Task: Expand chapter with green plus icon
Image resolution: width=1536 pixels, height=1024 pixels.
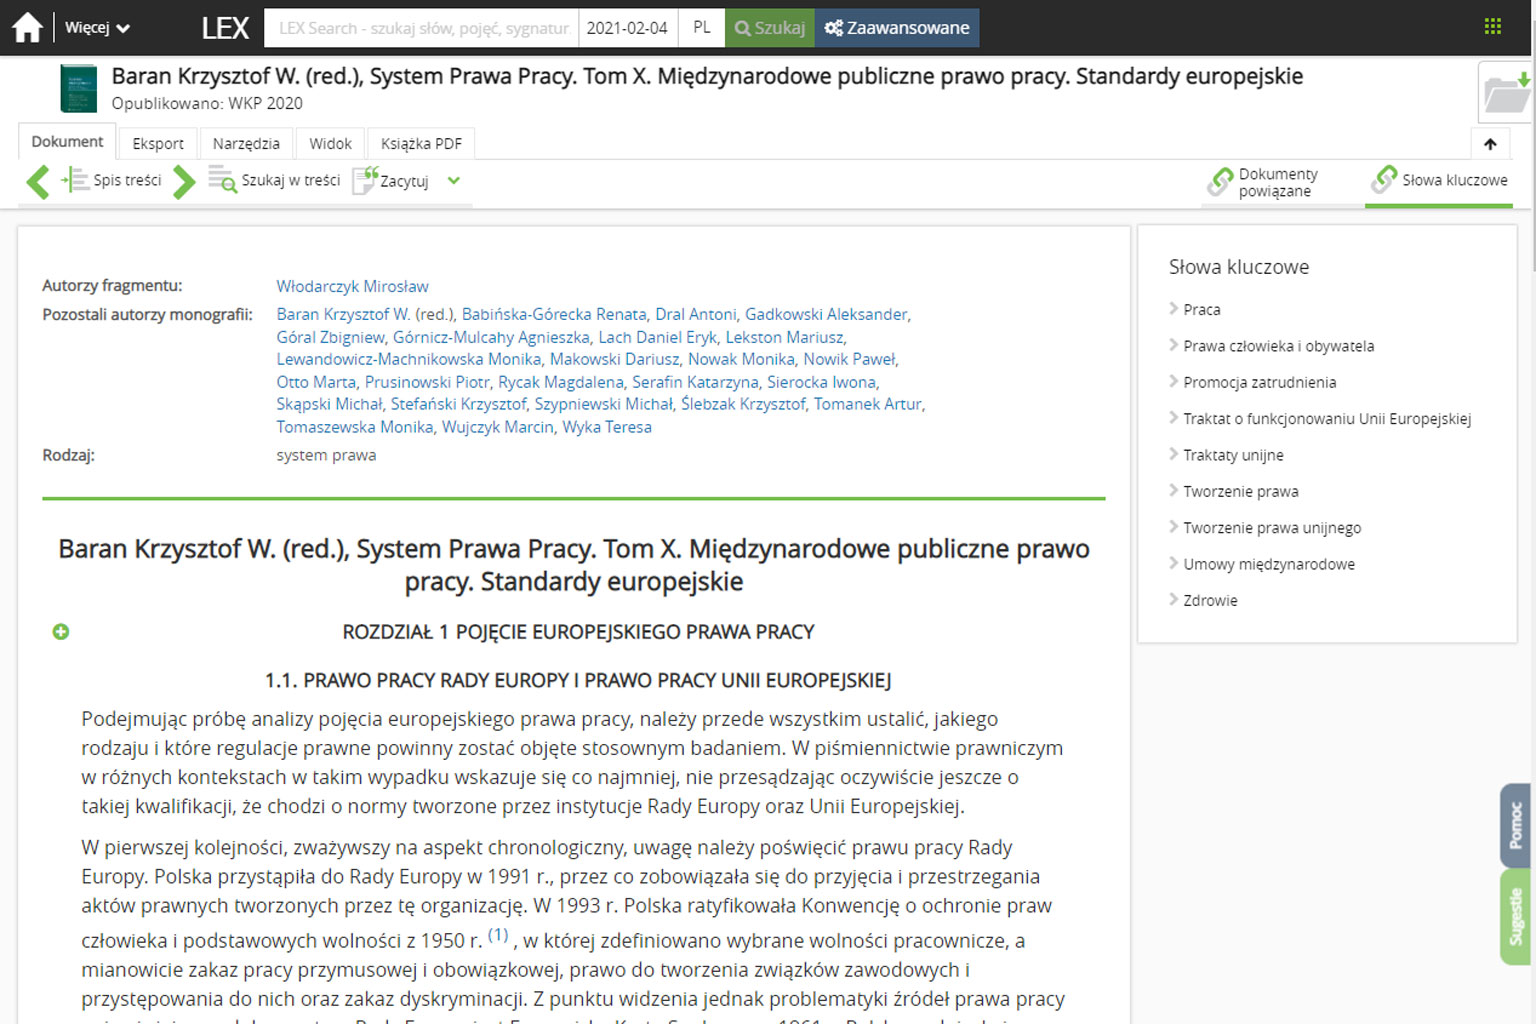Action: click(x=61, y=632)
